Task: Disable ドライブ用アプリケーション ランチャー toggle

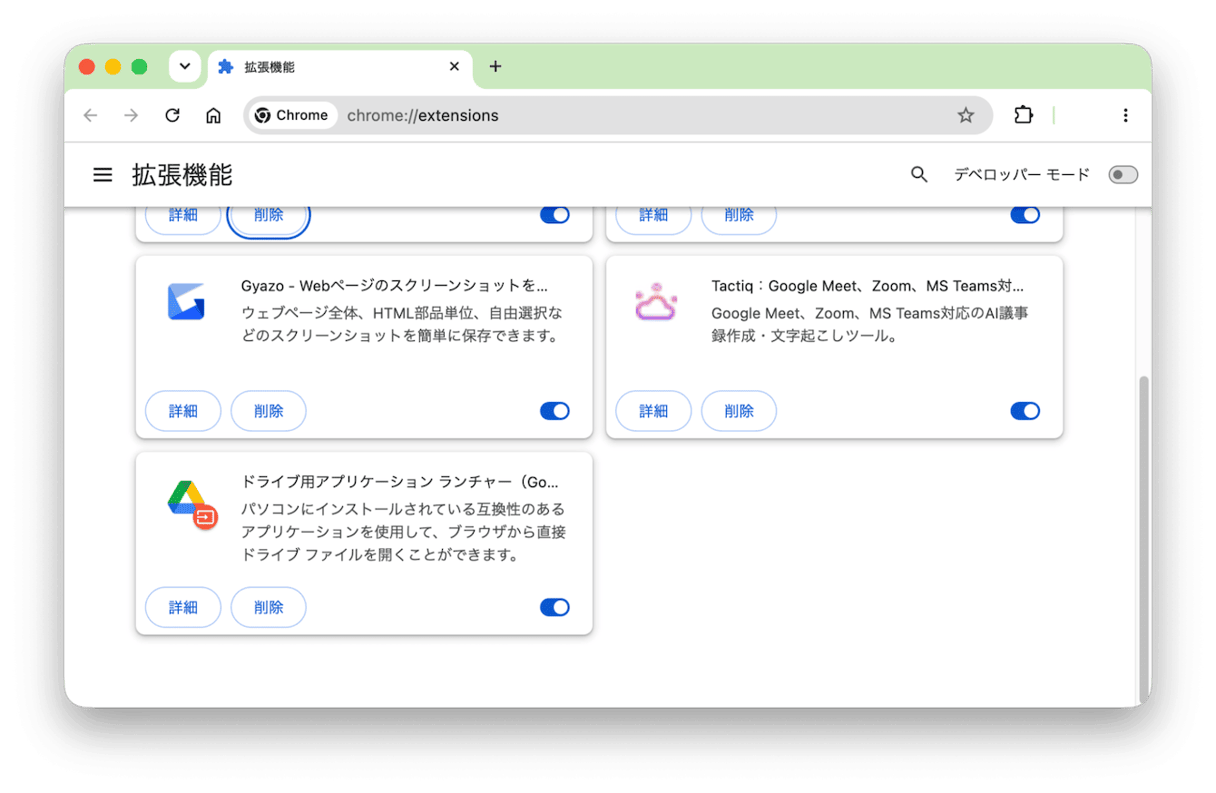Action: pos(554,607)
